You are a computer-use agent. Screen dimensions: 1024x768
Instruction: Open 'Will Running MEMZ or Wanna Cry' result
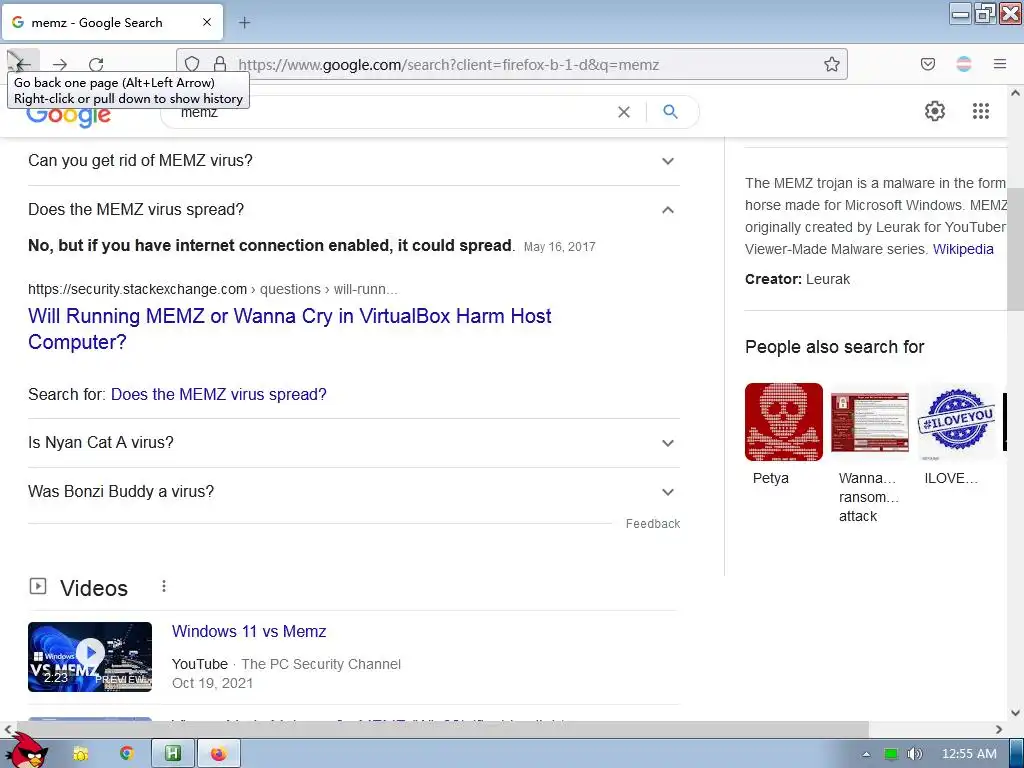289,328
